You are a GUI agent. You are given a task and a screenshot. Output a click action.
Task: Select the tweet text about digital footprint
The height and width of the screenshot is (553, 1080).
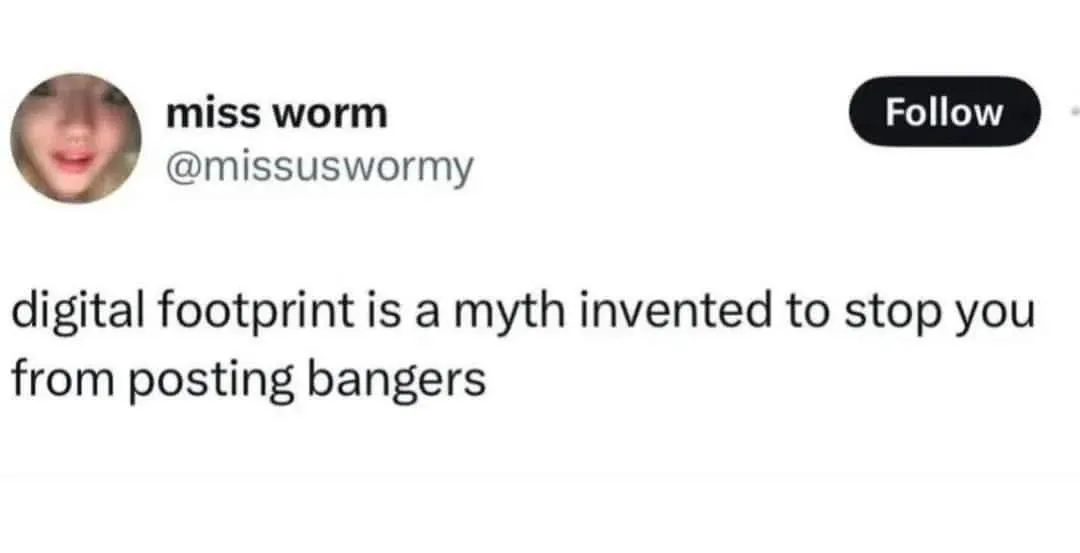point(523,345)
